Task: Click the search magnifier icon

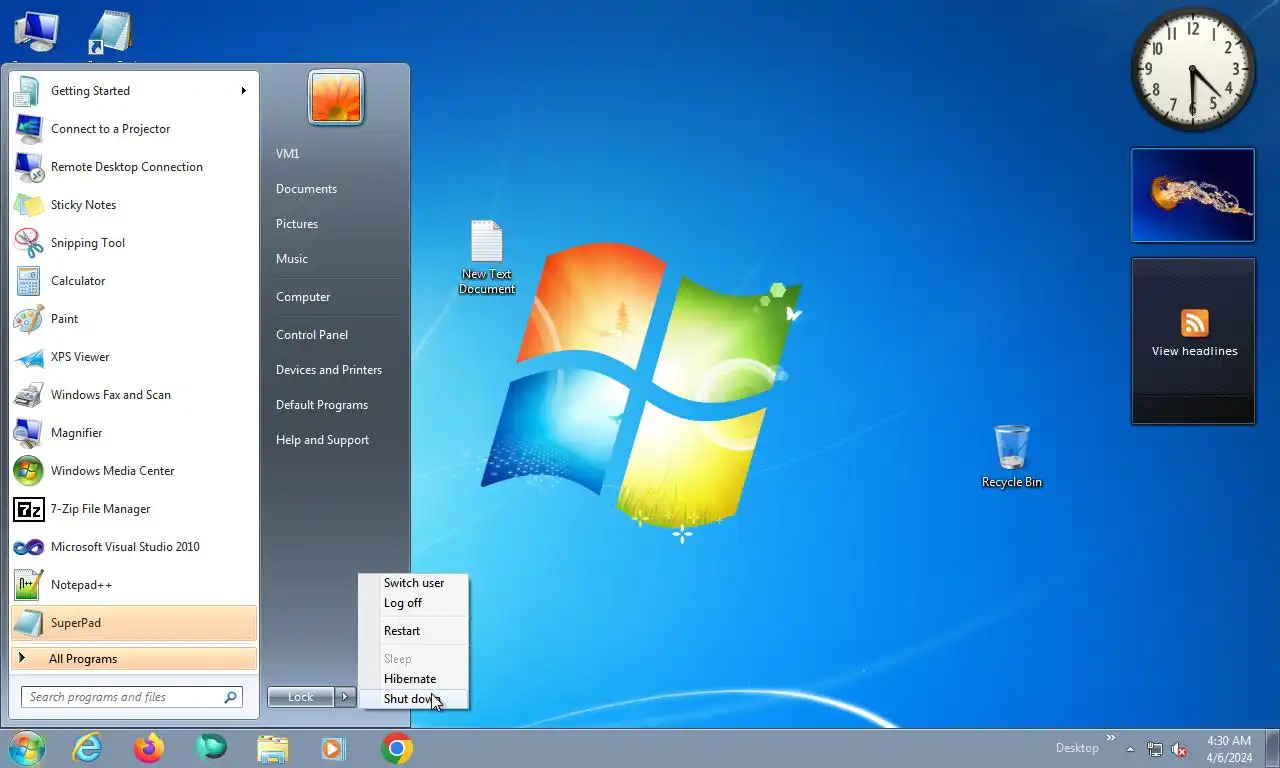Action: (x=230, y=697)
